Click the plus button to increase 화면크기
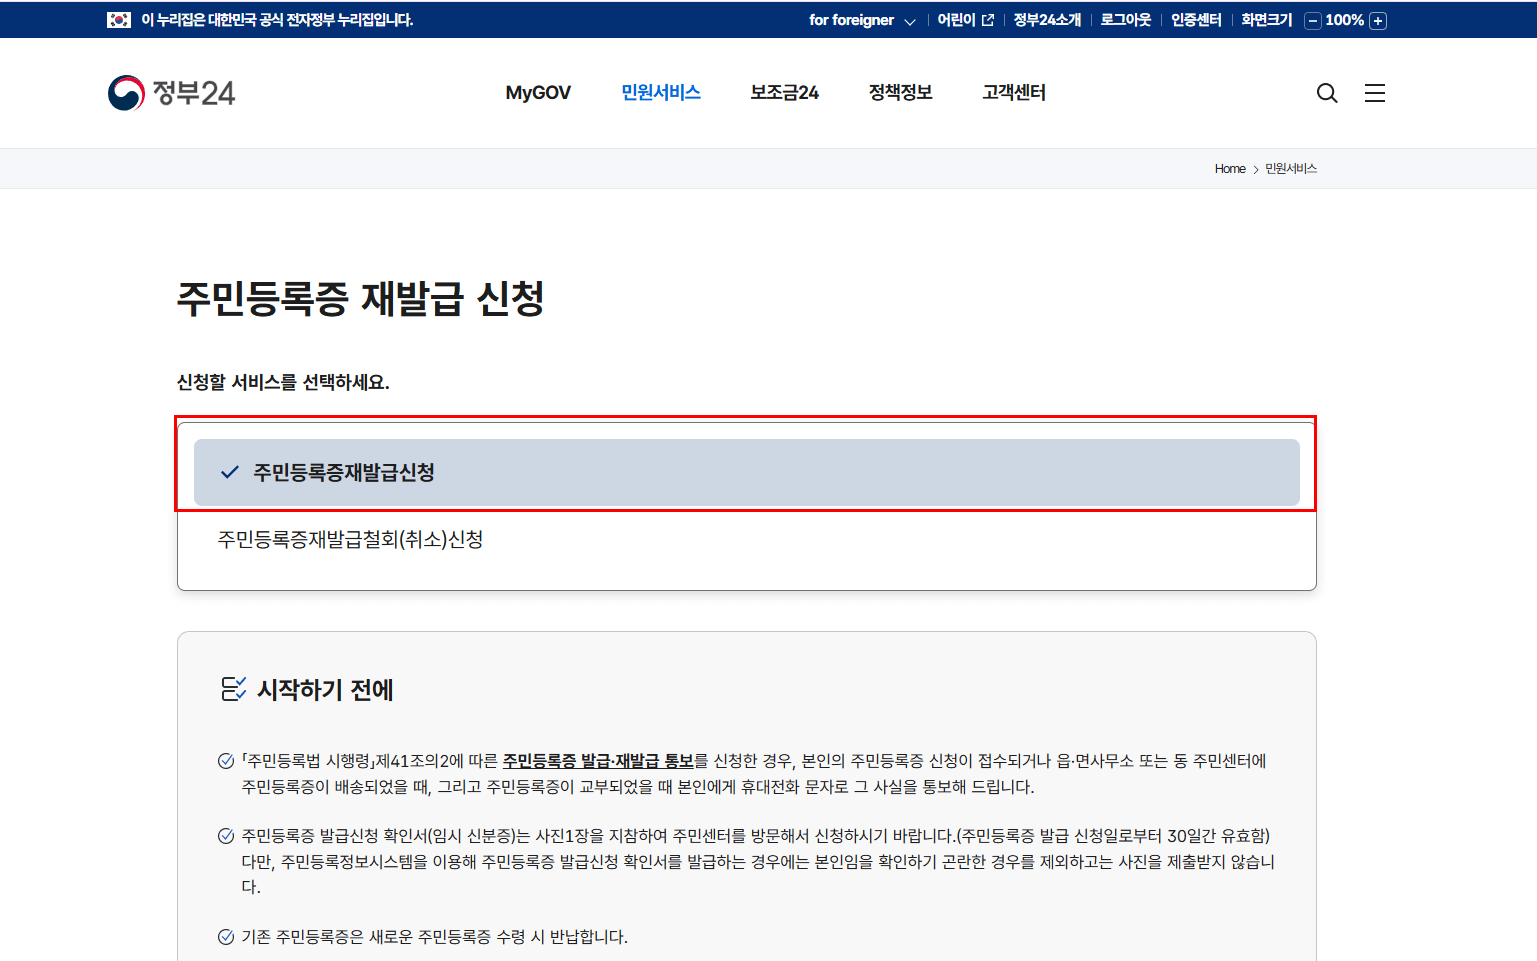Image resolution: width=1537 pixels, height=961 pixels. [x=1377, y=19]
